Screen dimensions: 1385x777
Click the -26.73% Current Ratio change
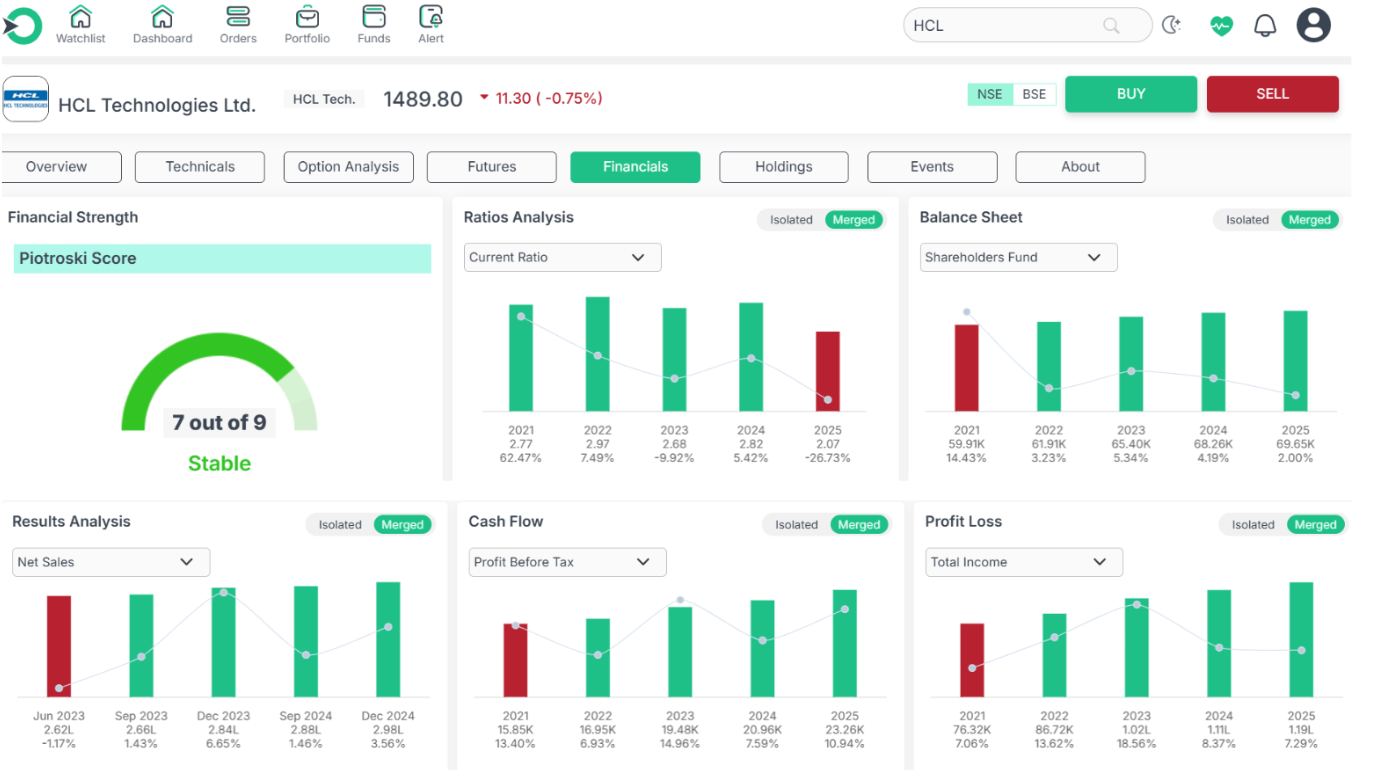coord(828,458)
